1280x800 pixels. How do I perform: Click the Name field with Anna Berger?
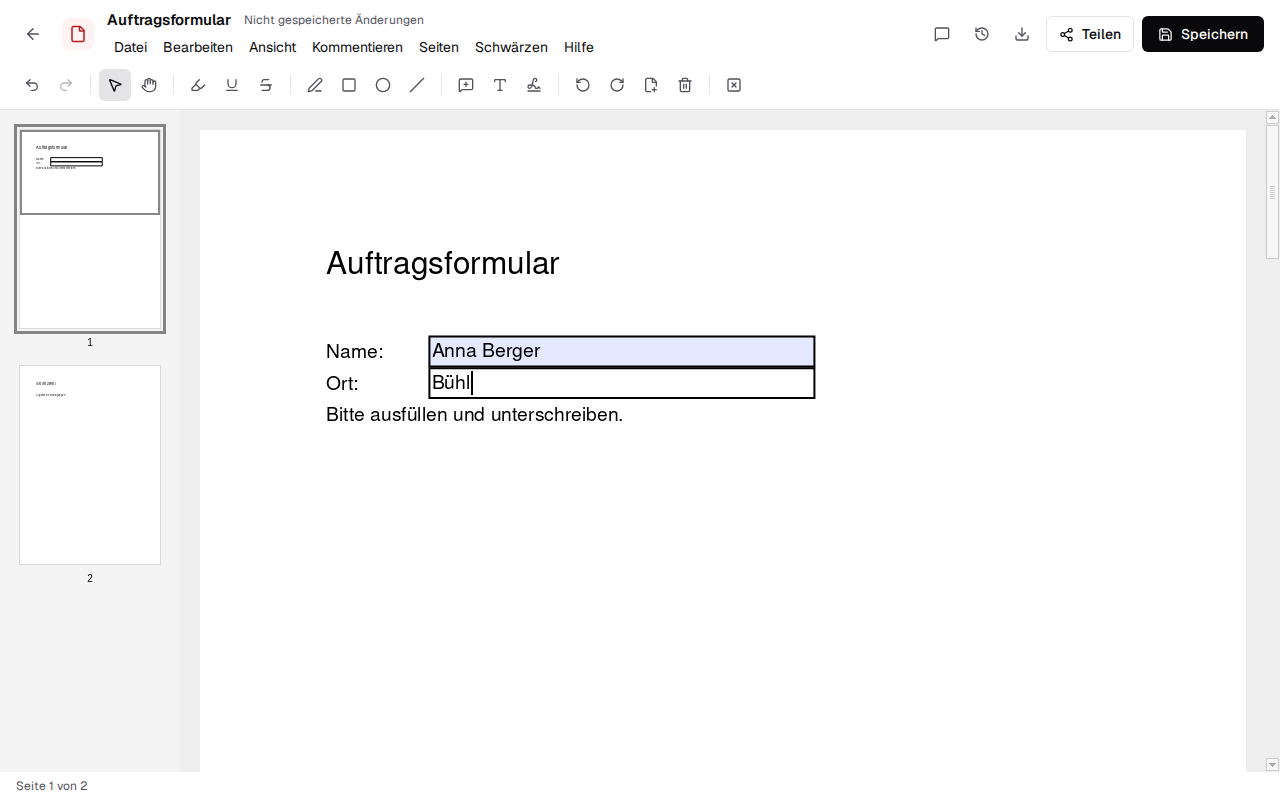[622, 351]
